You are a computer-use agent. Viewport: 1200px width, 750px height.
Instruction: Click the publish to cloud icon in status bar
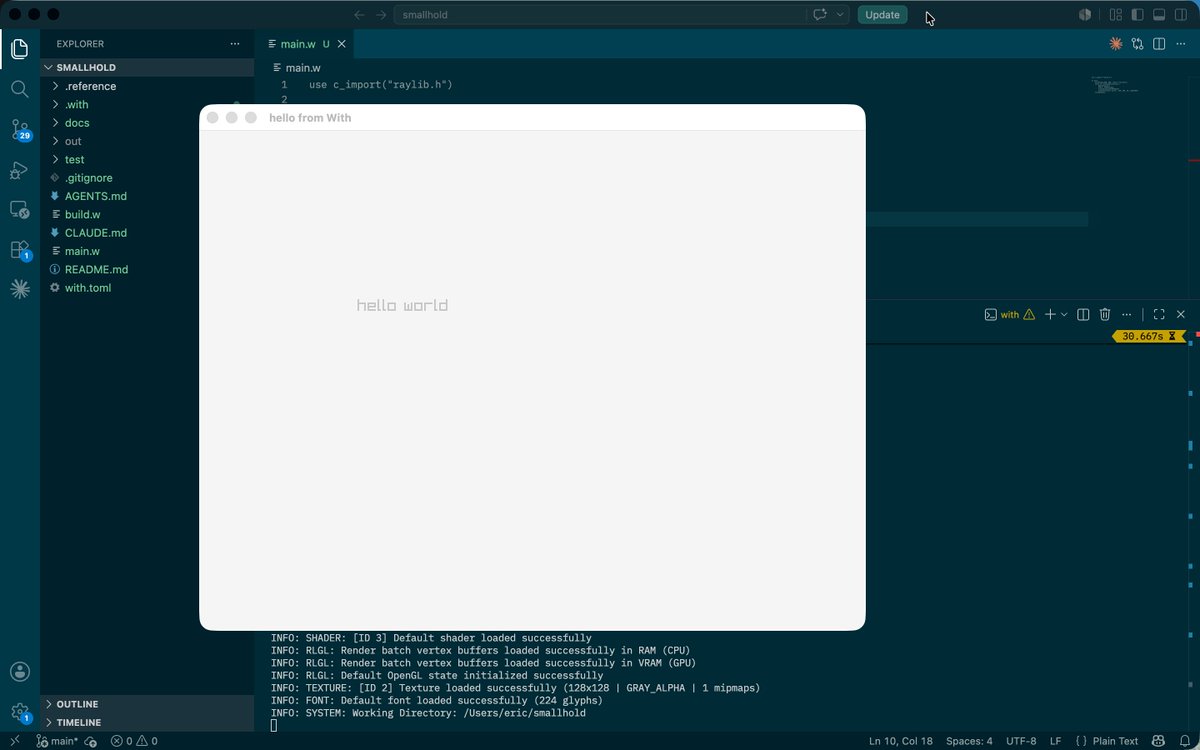pos(91,741)
